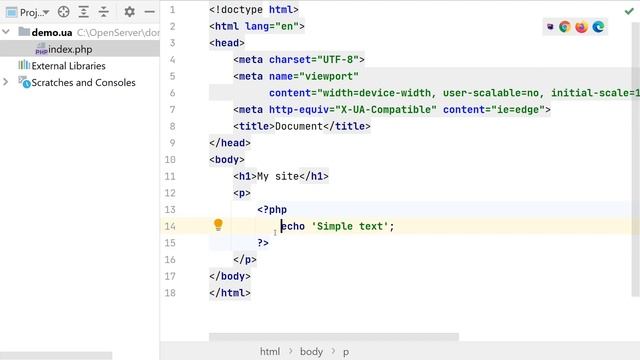This screenshot has height=360, width=640.
Task: Select the Scratches and Consoles item
Action: coord(83,82)
